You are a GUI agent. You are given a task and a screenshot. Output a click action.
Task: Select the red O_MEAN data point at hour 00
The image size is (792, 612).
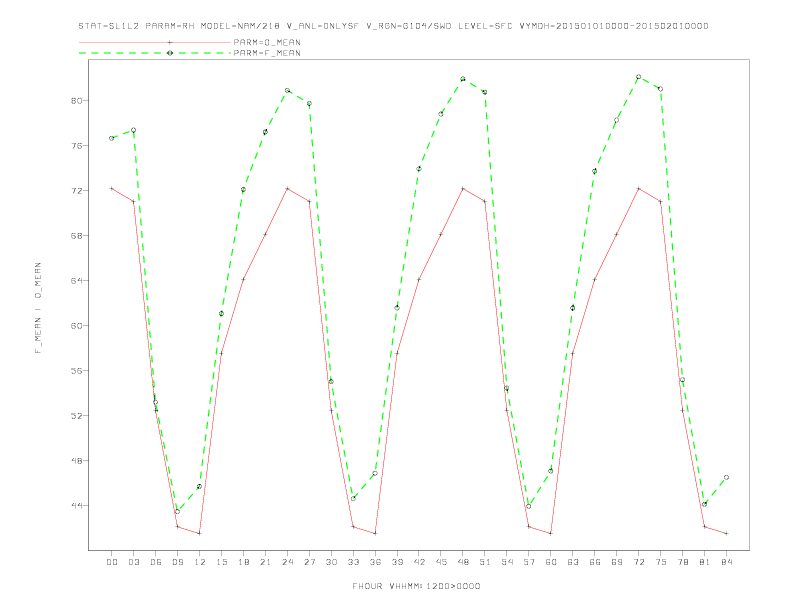pos(112,188)
